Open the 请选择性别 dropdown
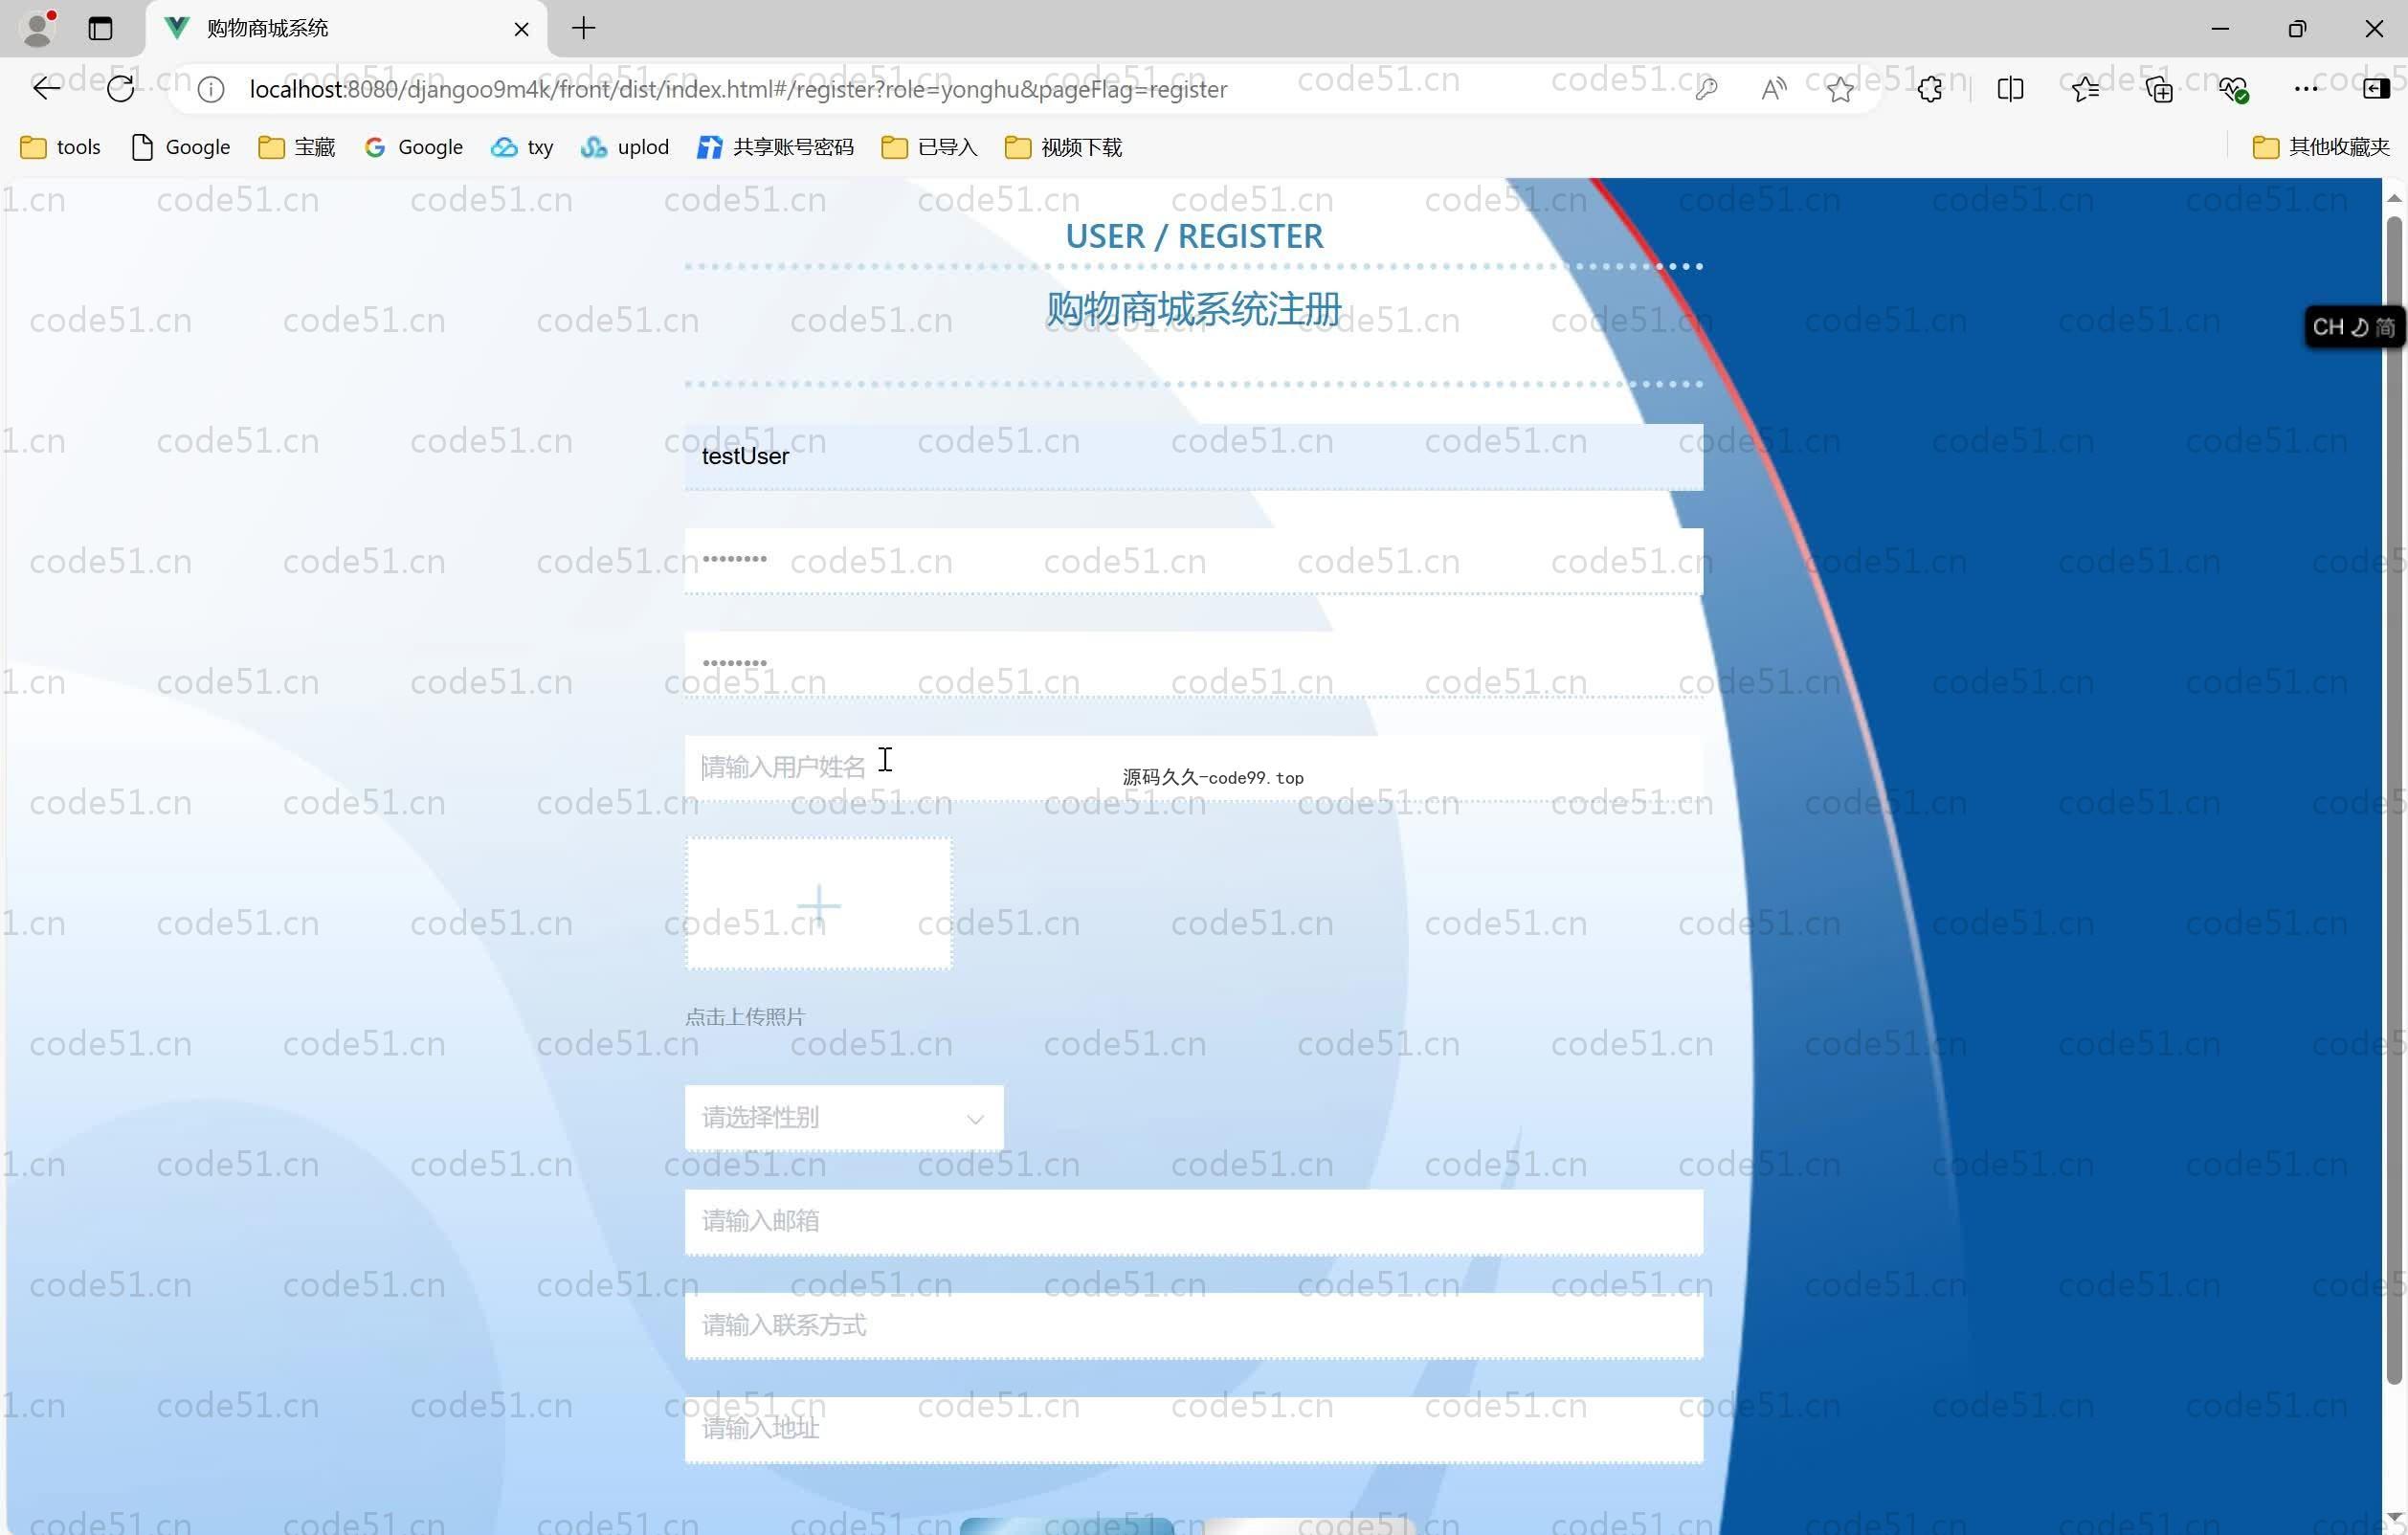This screenshot has width=2408, height=1535. [844, 1117]
